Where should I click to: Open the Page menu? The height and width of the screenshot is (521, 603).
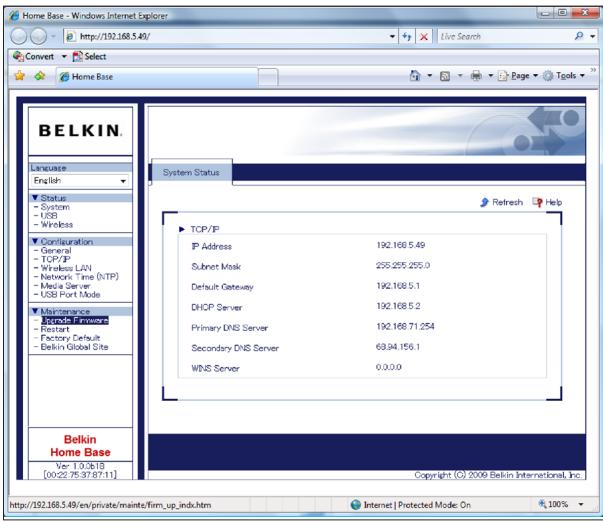click(x=518, y=76)
